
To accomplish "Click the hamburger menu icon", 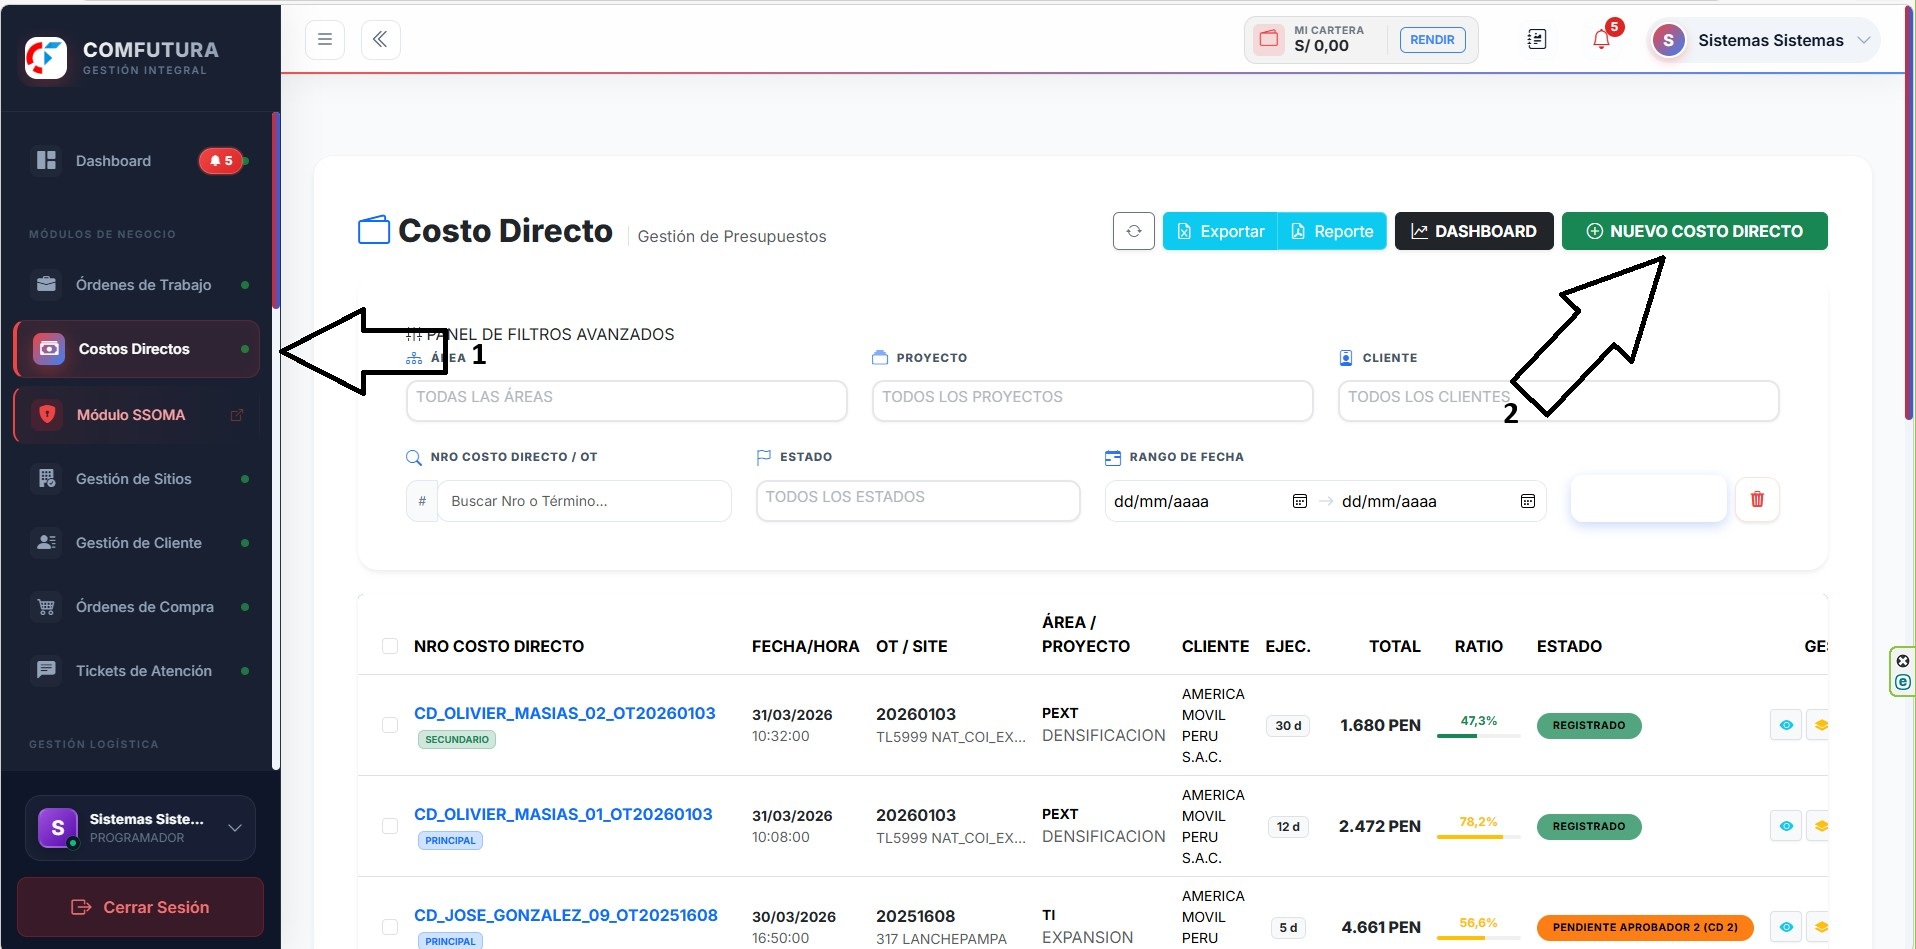I will pyautogui.click(x=325, y=40).
